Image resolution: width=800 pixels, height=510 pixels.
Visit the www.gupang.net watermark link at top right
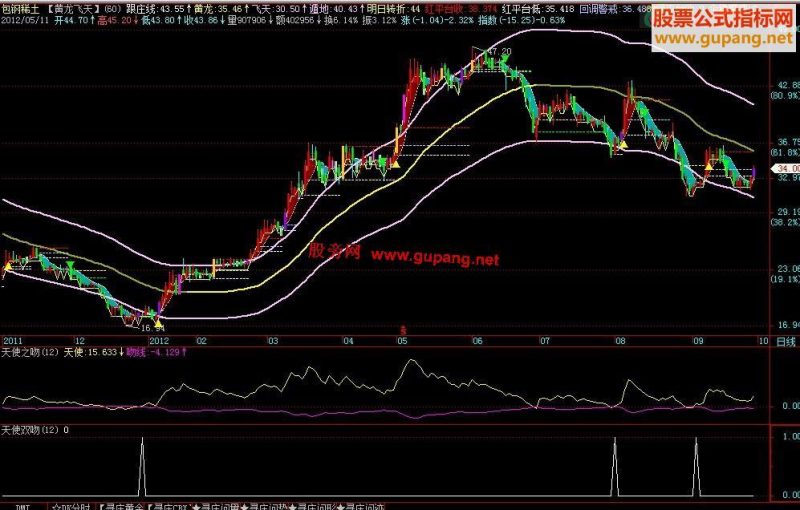pyautogui.click(x=724, y=38)
